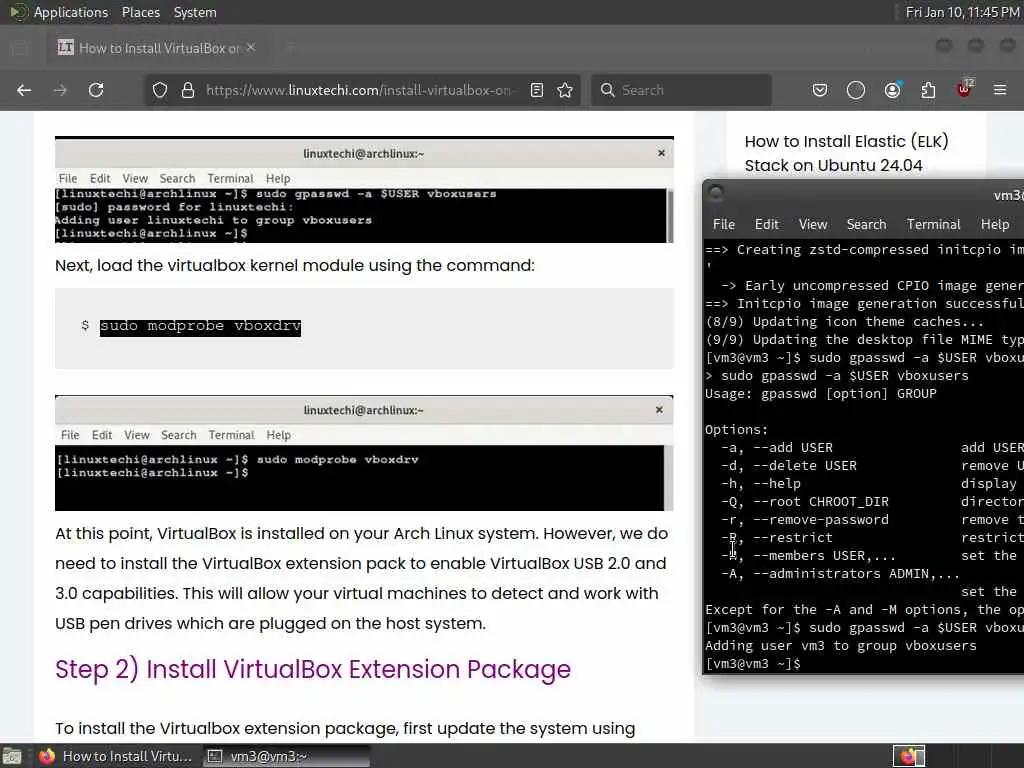The height and width of the screenshot is (768, 1024).
Task: Open the Pocket save icon
Action: point(820,90)
